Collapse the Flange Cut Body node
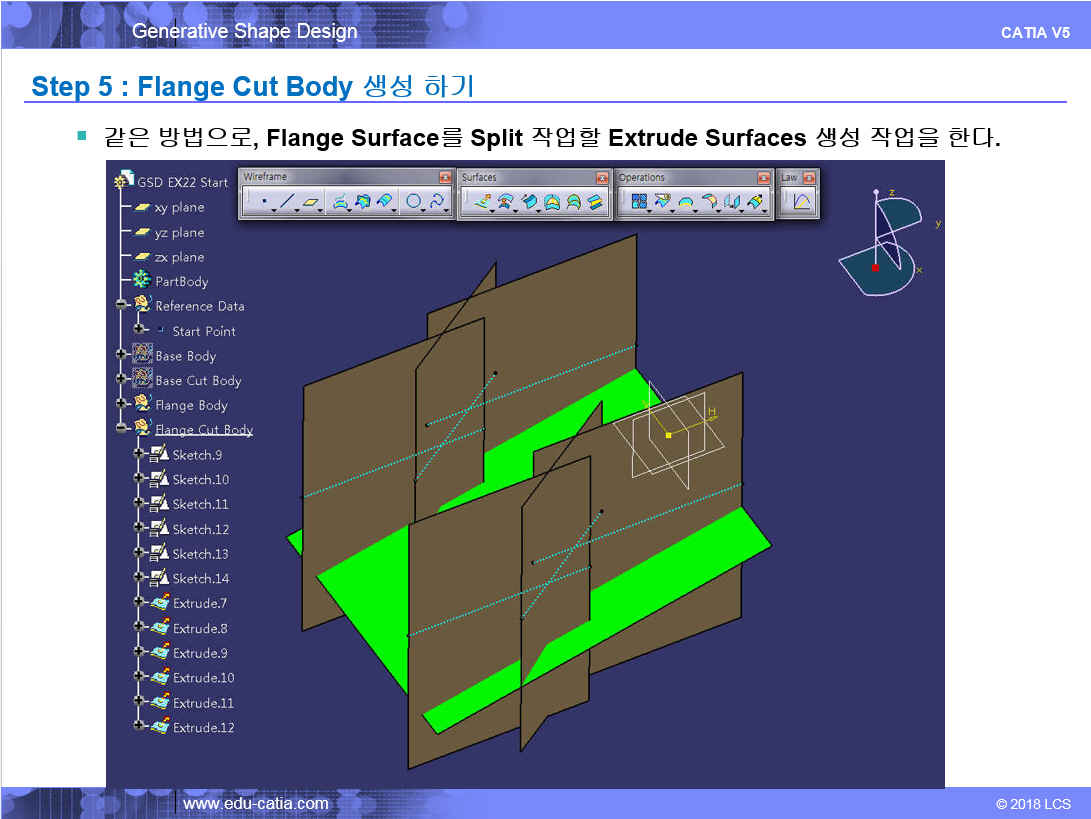Viewport: 1091px width, 819px height. (x=122, y=429)
